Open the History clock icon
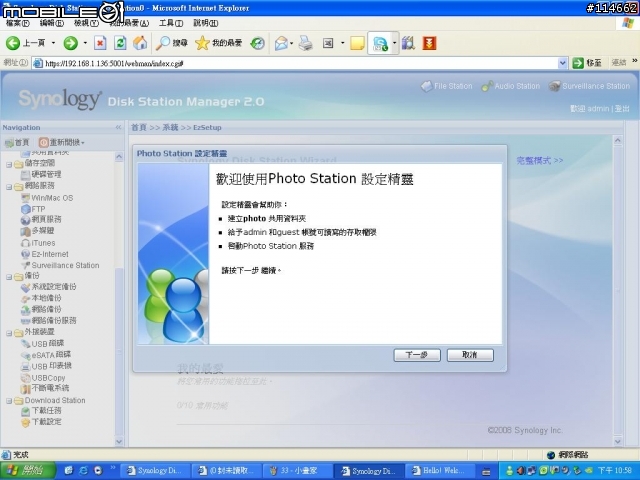640x480 pixels. point(258,43)
